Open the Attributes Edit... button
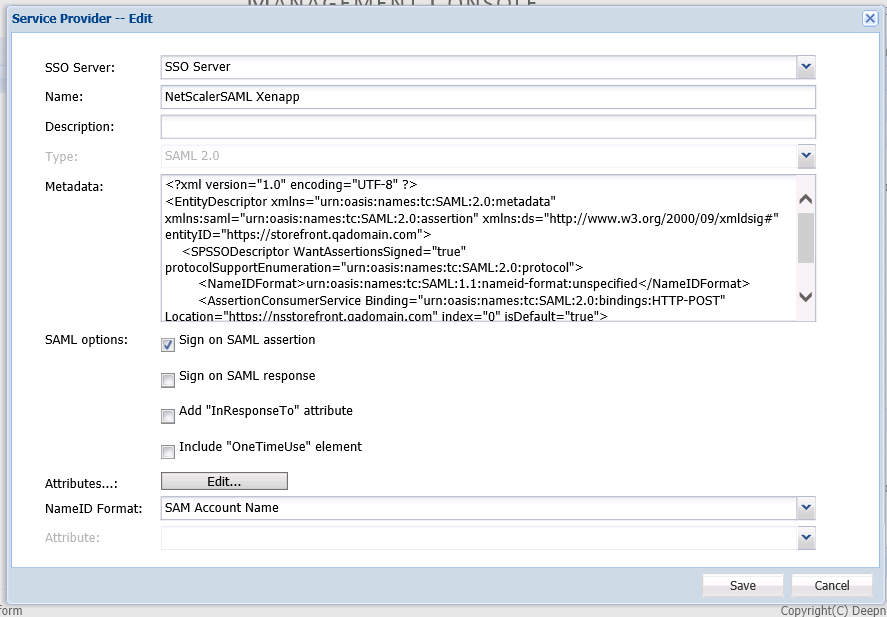Screen dimensions: 887x617 (224, 482)
